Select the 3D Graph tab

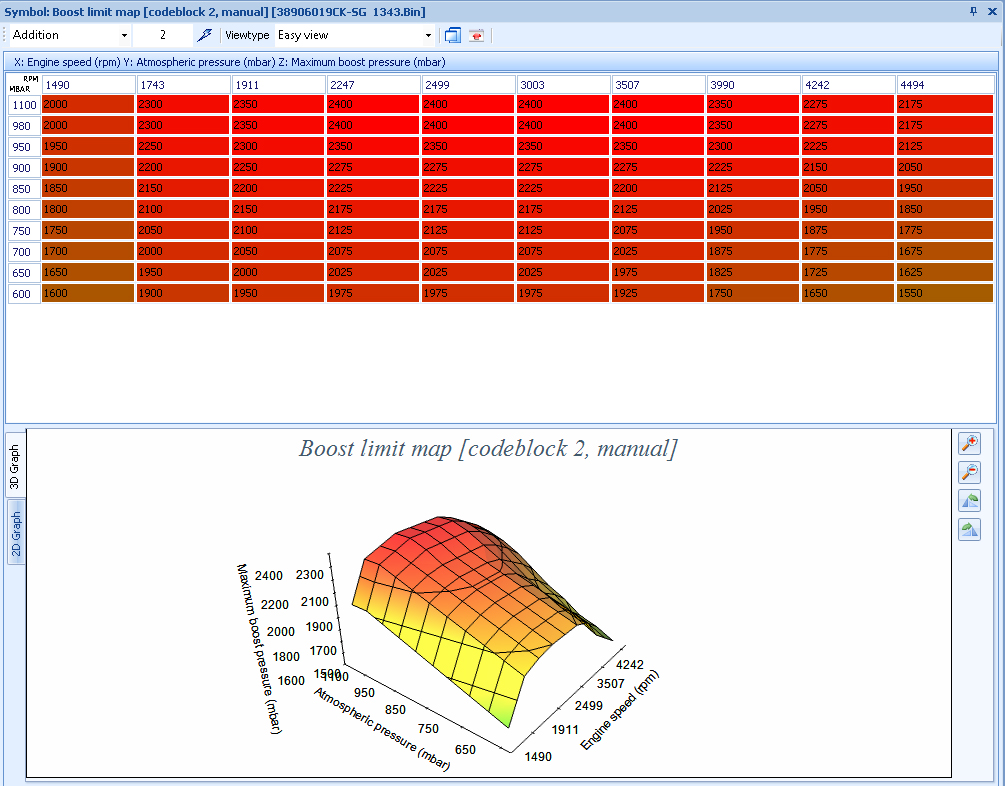pyautogui.click(x=16, y=467)
